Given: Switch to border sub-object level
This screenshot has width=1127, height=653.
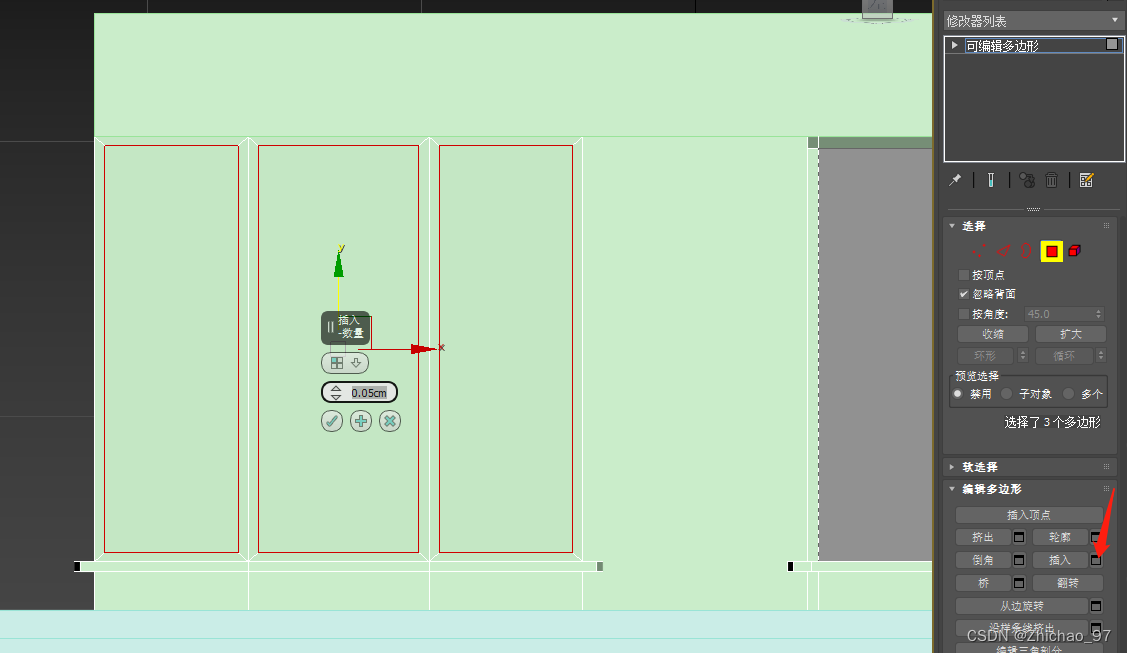Looking at the screenshot, I should (1026, 251).
